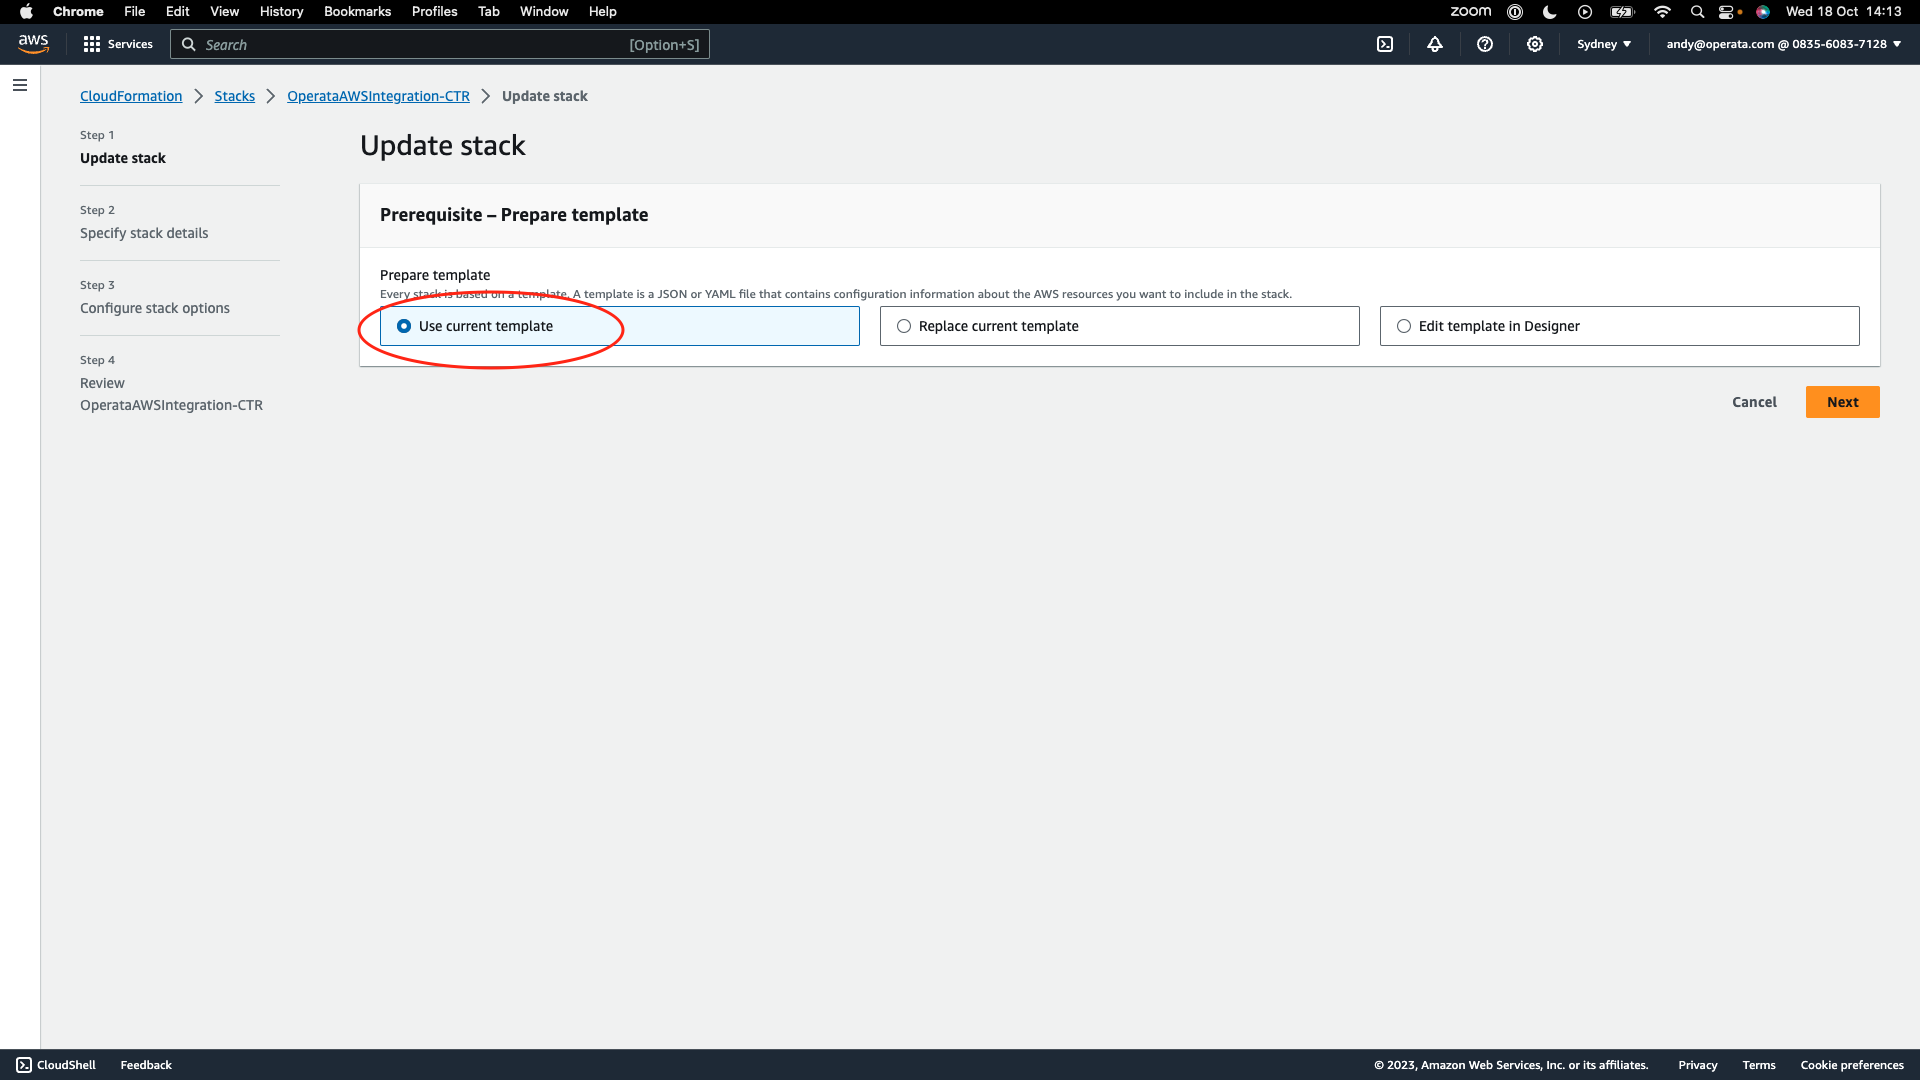Select Edit template in Designer option
Image resolution: width=1920 pixels, height=1080 pixels.
(1404, 326)
